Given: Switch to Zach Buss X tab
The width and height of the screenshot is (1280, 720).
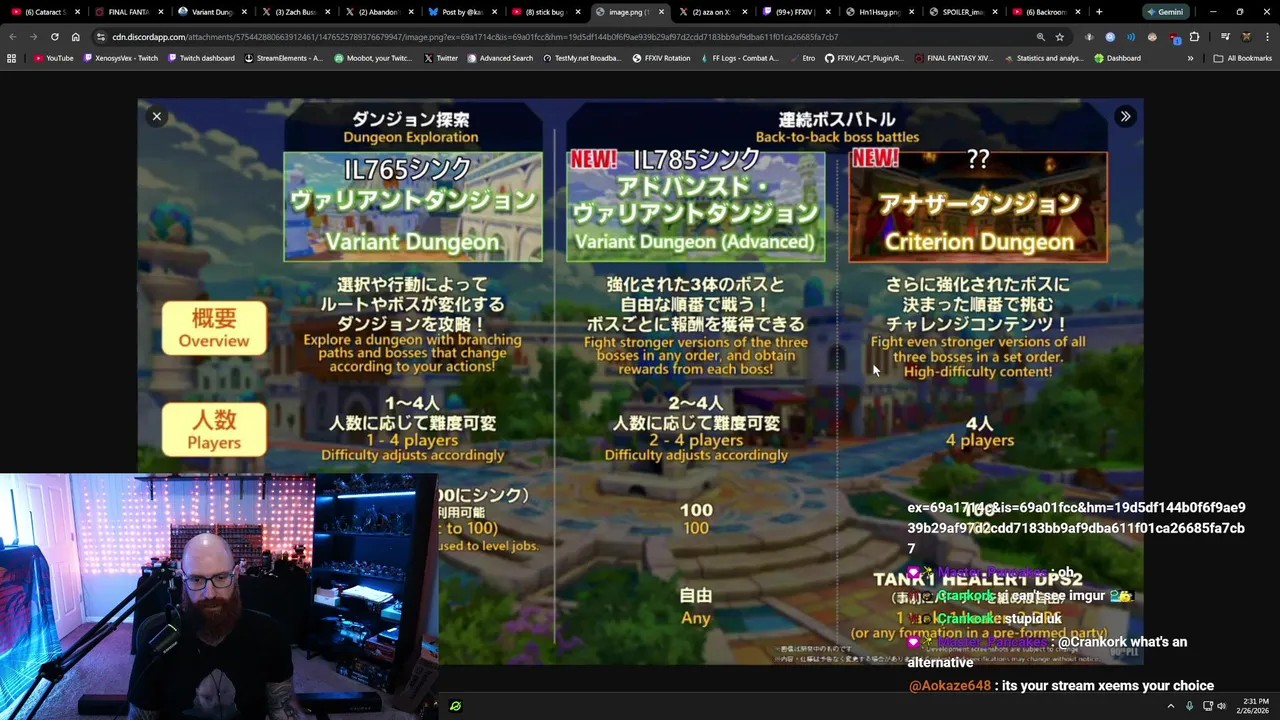Looking at the screenshot, I should click(296, 12).
